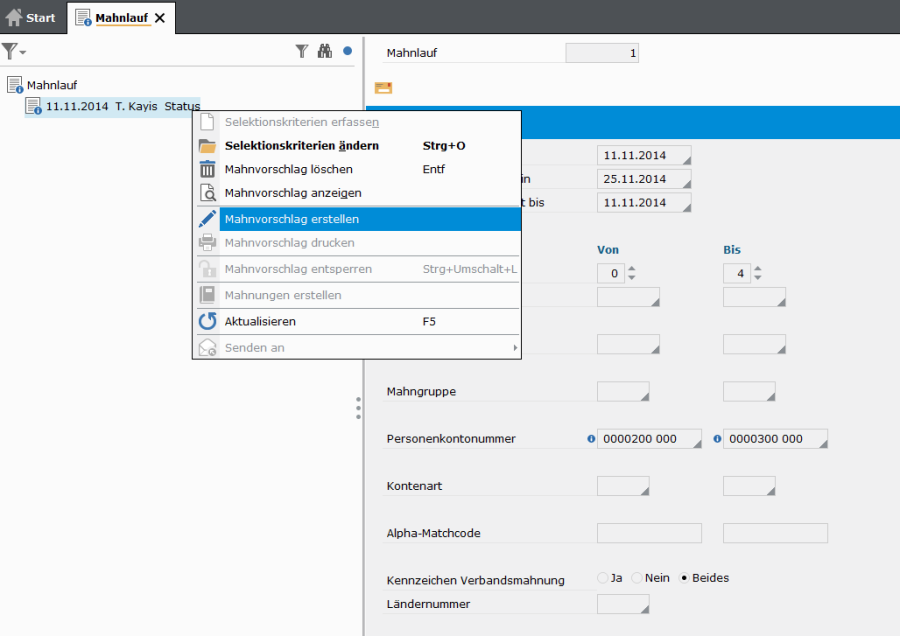Select the Beides radio option
This screenshot has height=636, width=900.
coord(685,578)
